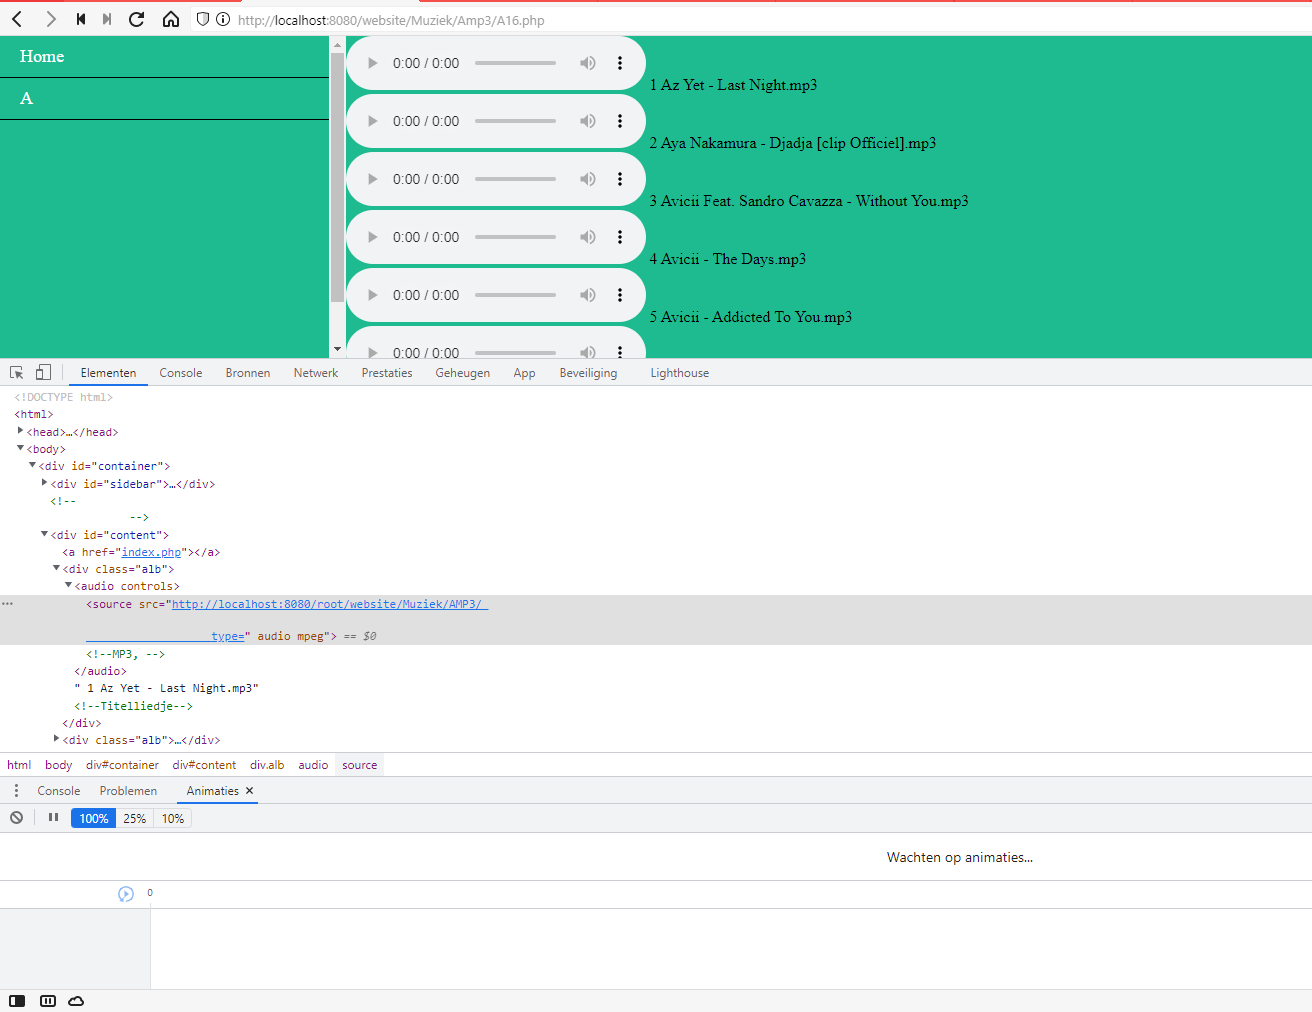Select div#content in the breadcrumb
The image size is (1312, 1012).
coord(204,765)
